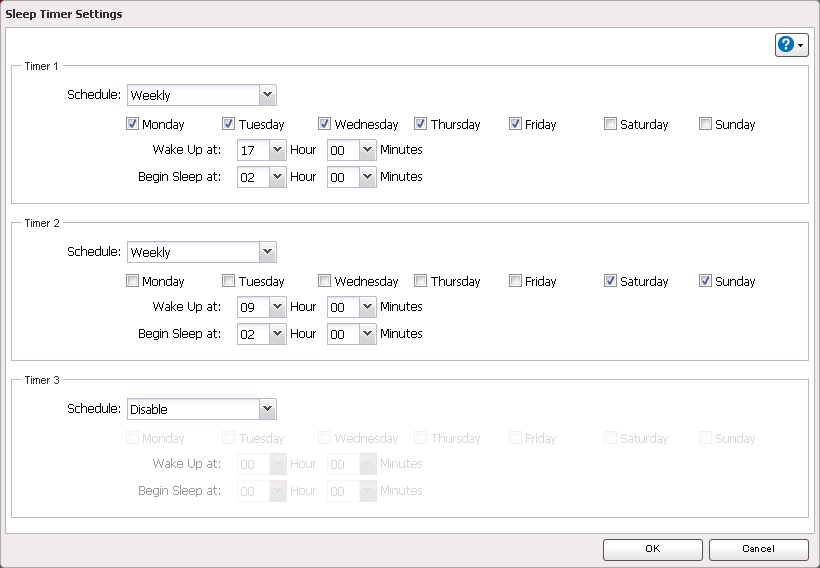Check Monday in Timer 2
The width and height of the screenshot is (820, 568).
click(x=133, y=281)
